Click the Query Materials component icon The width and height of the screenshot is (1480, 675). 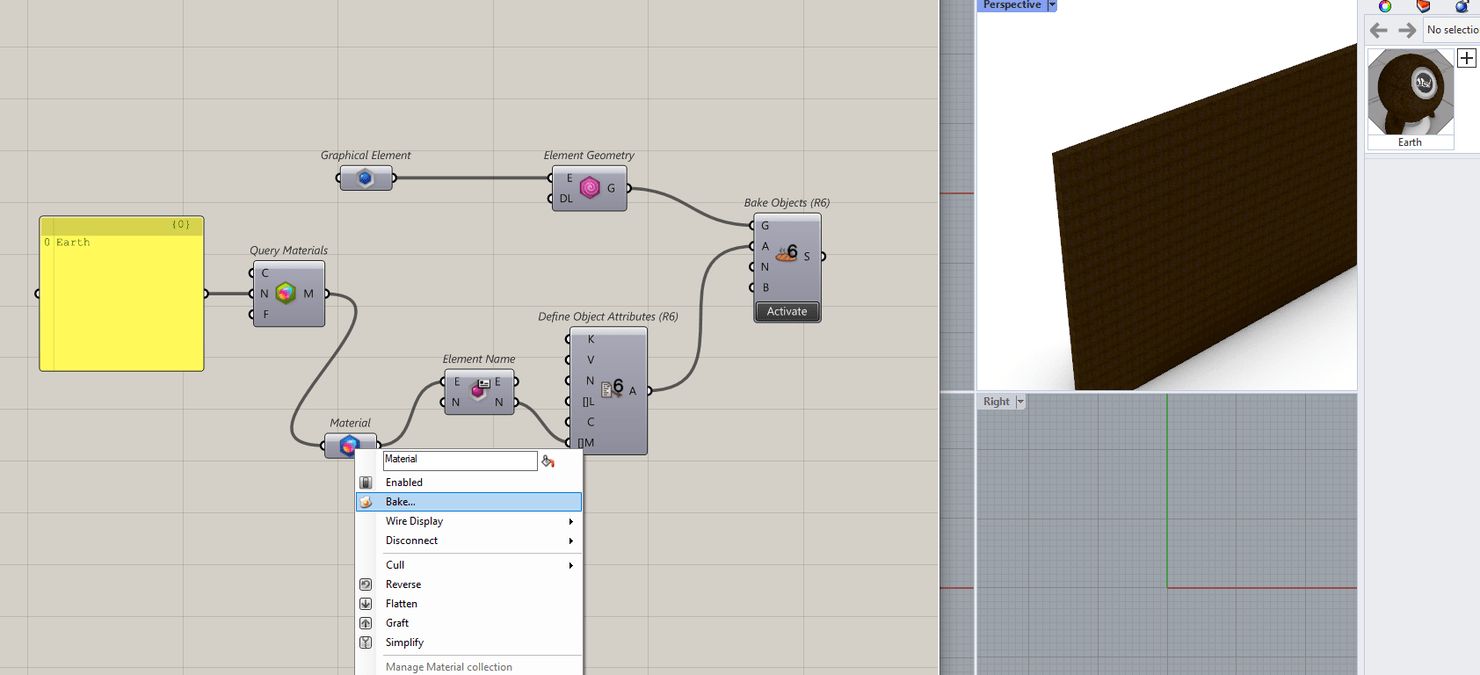pos(286,294)
